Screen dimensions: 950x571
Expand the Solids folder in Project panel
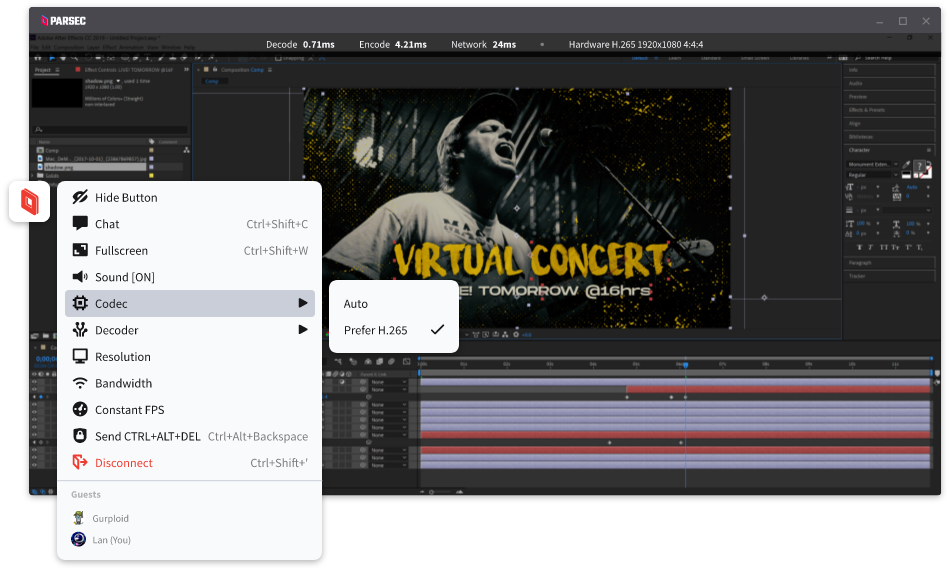(x=33, y=176)
